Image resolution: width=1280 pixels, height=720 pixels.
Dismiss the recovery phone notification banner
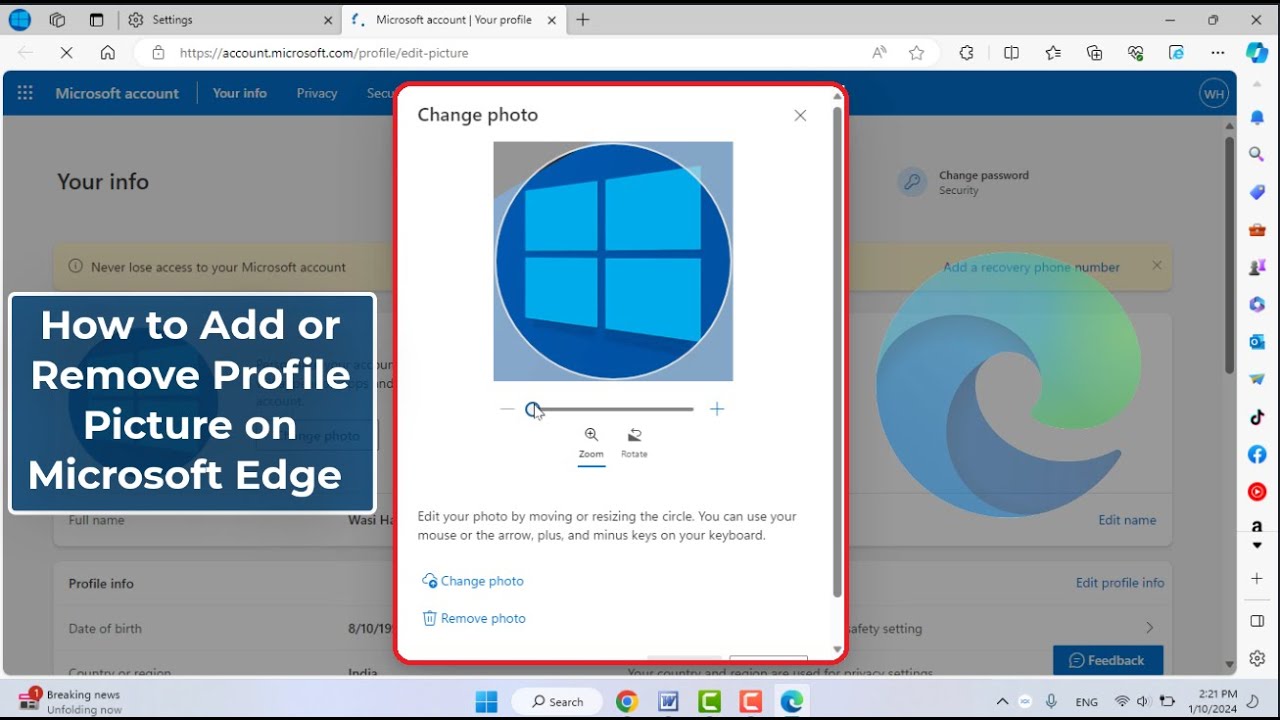tap(1157, 266)
